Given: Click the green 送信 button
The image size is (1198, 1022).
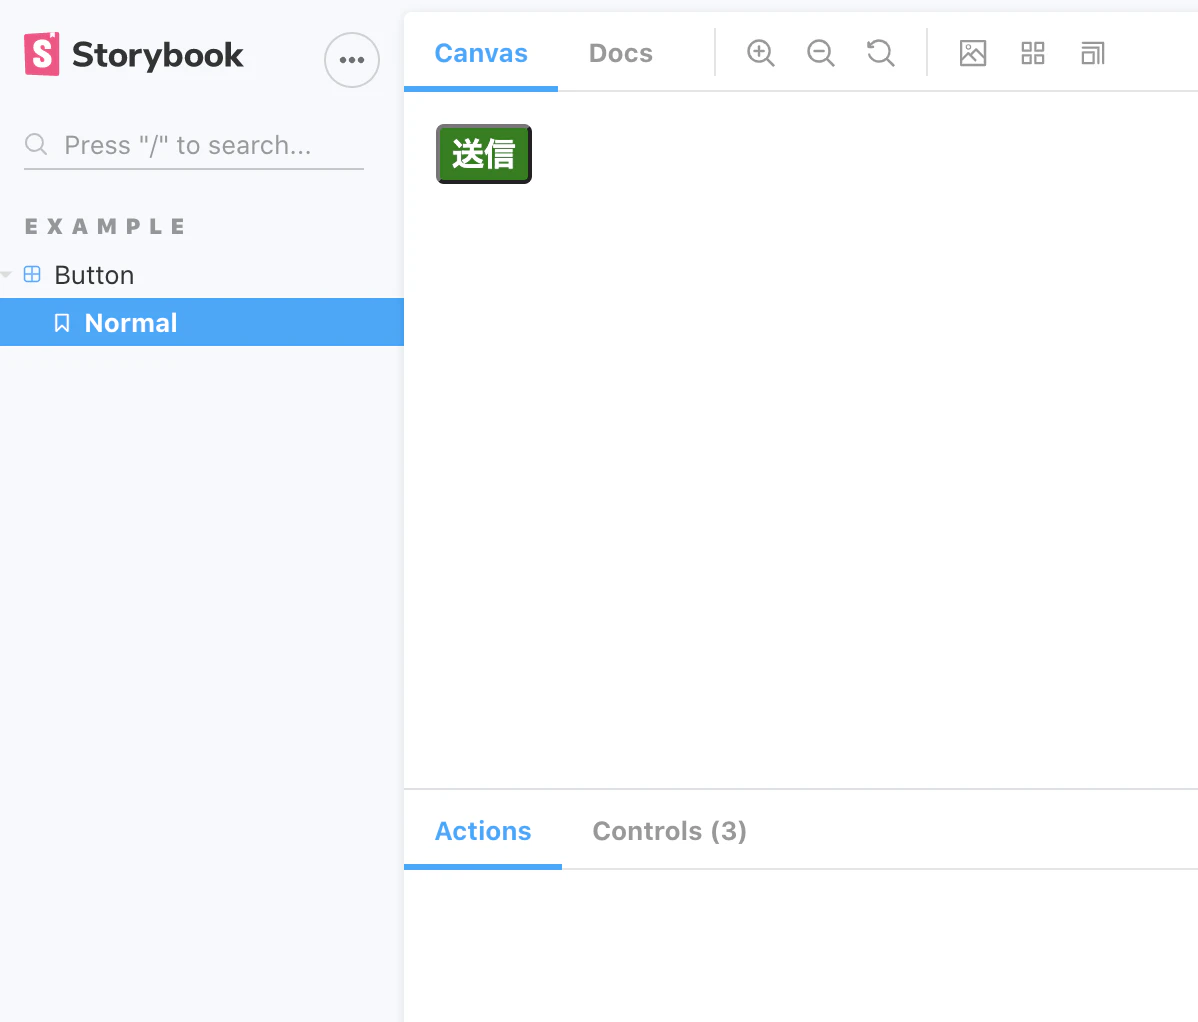Looking at the screenshot, I should 484,154.
